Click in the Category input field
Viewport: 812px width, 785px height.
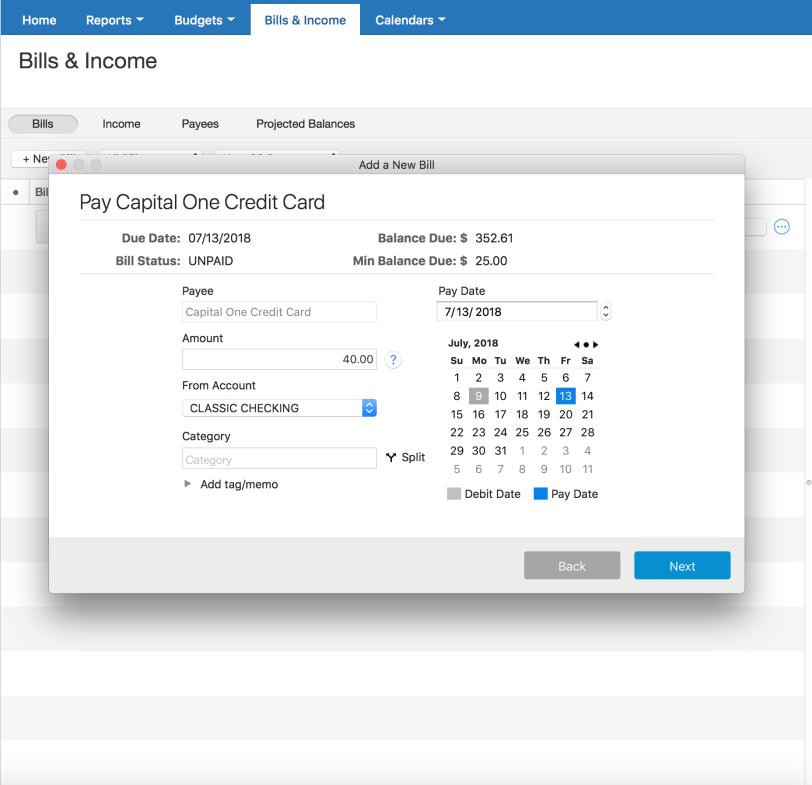click(x=279, y=459)
